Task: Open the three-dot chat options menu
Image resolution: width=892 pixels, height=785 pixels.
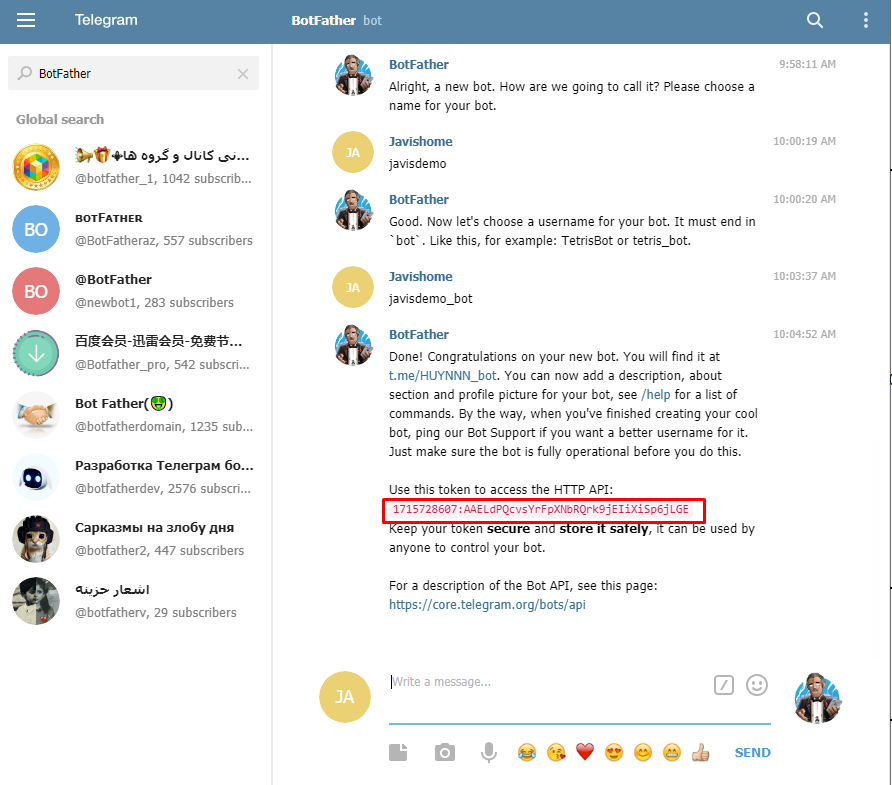Action: tap(865, 20)
